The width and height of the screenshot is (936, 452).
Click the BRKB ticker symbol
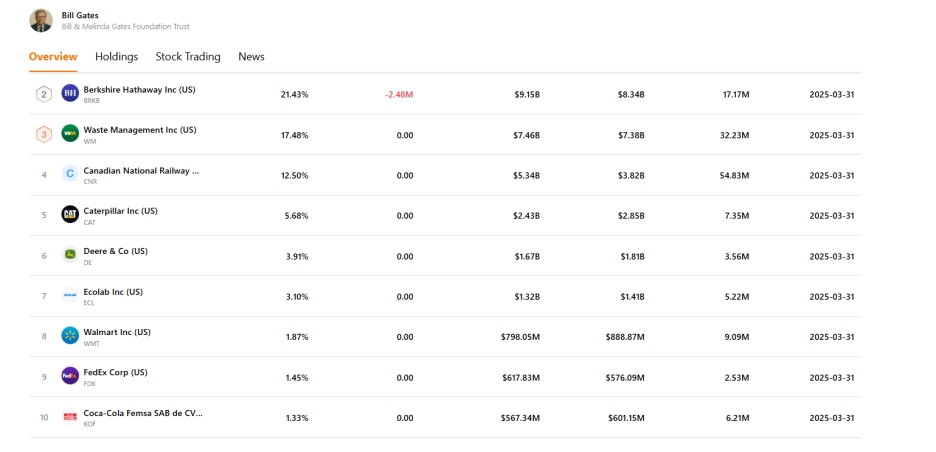pyautogui.click(x=91, y=101)
